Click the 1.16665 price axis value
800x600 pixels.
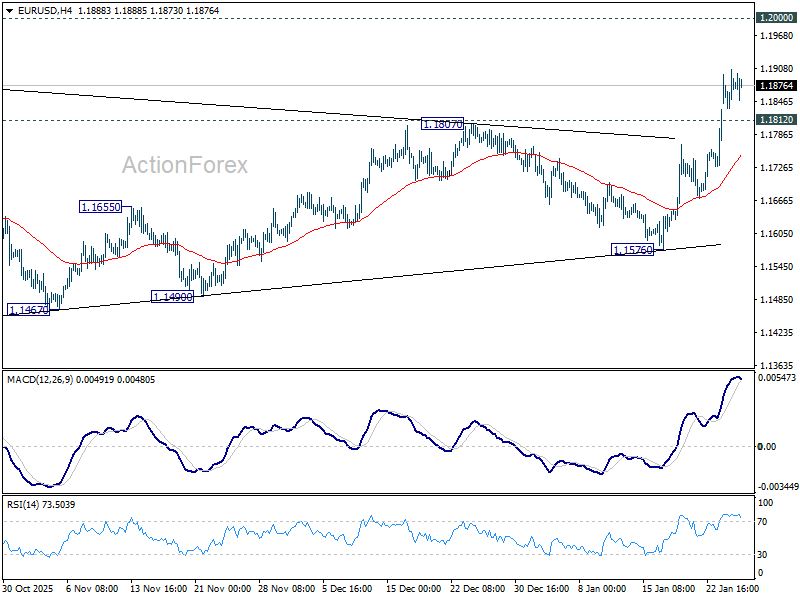(777, 201)
